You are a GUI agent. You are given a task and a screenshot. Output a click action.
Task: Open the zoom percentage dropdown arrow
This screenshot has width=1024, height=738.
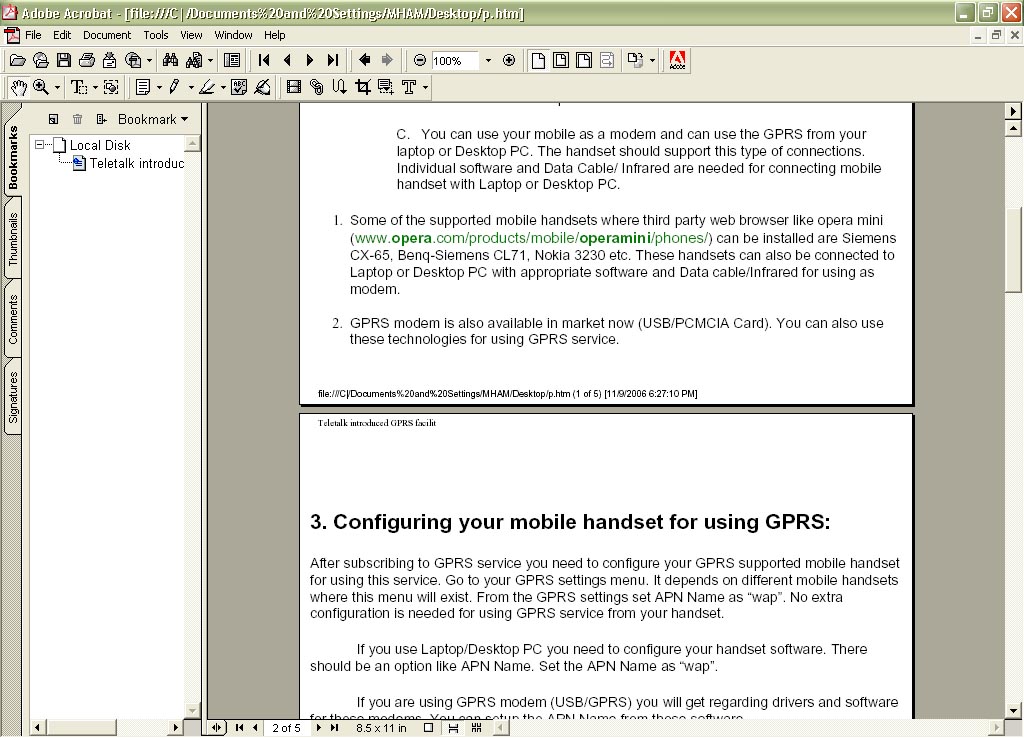pos(488,61)
